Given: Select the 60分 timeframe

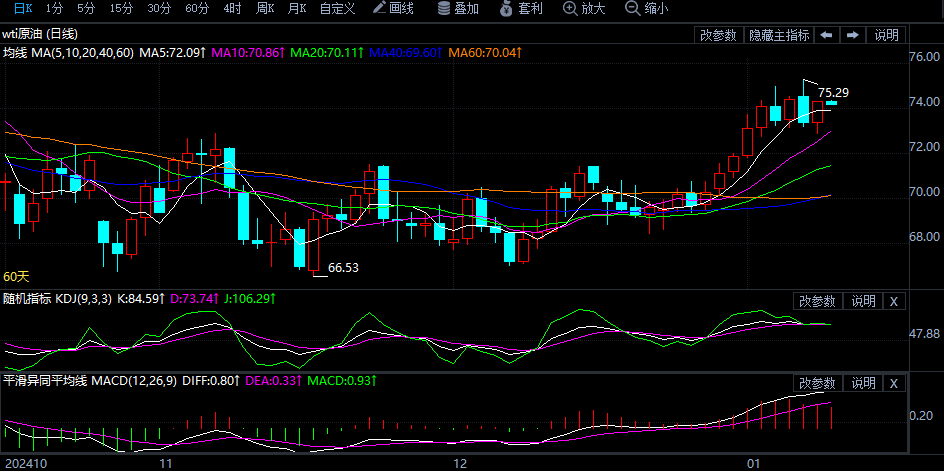Looking at the screenshot, I should [x=197, y=9].
